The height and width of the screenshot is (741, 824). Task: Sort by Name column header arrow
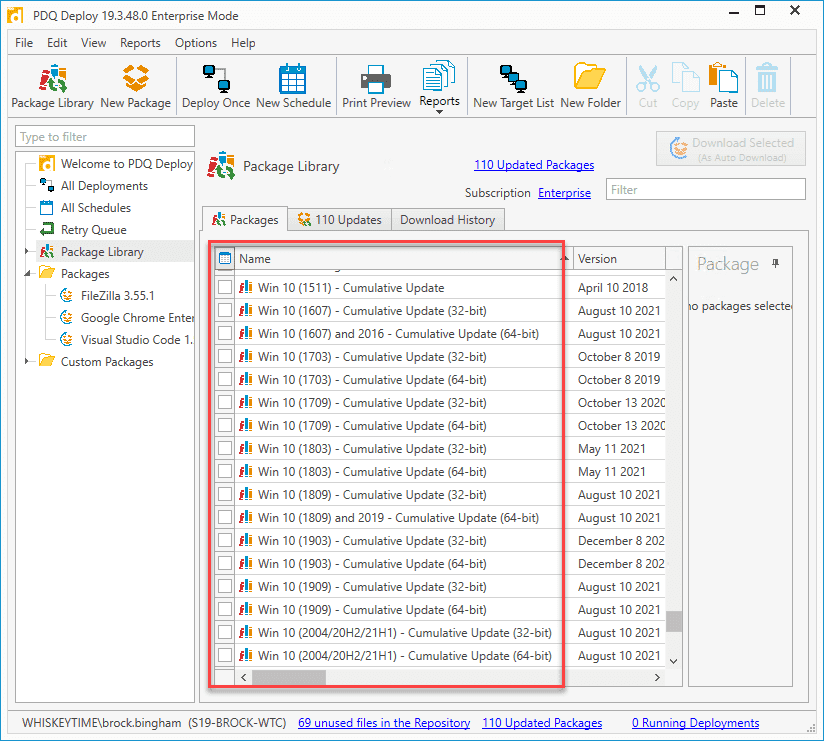click(565, 258)
